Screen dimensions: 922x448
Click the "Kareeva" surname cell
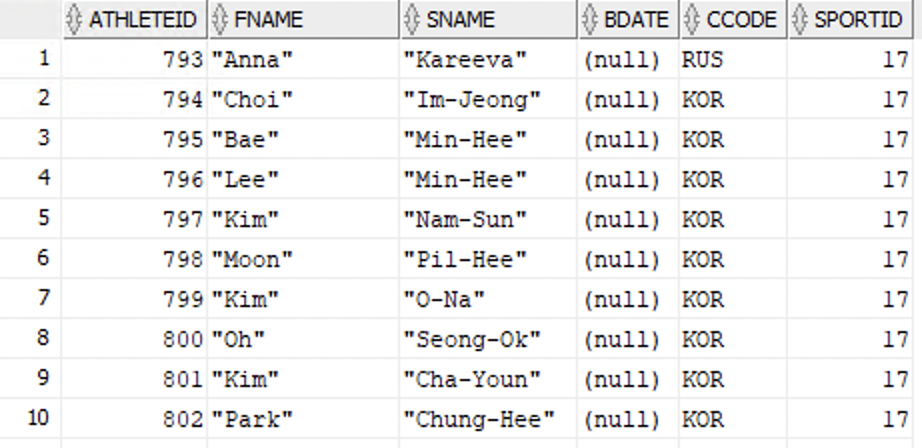463,60
